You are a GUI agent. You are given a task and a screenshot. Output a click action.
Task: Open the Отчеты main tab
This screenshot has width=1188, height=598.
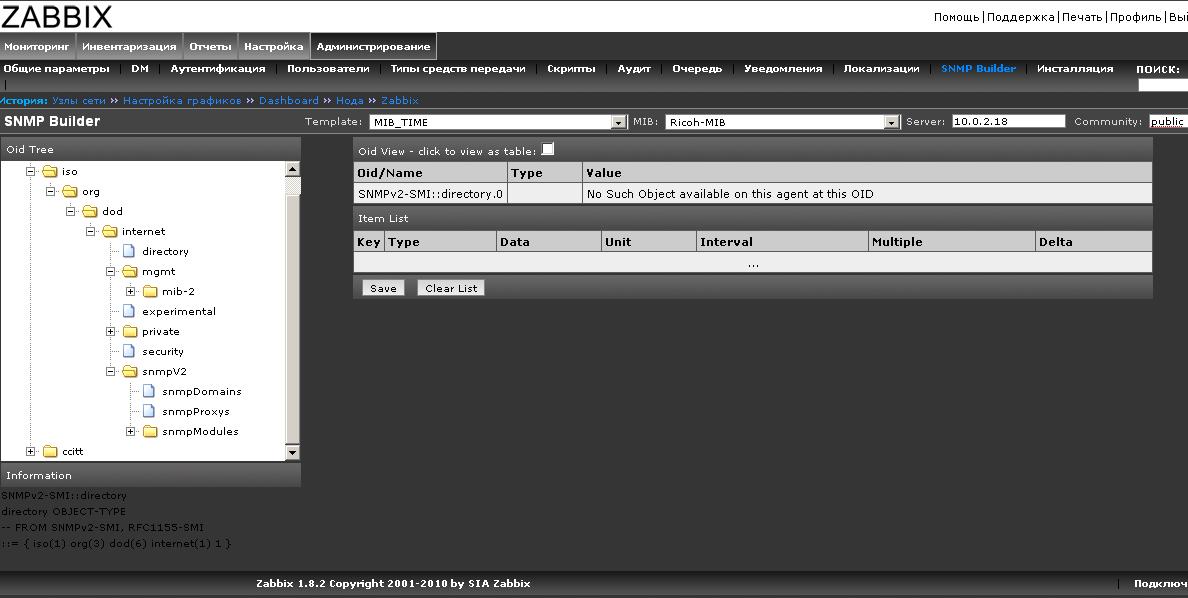pos(211,46)
